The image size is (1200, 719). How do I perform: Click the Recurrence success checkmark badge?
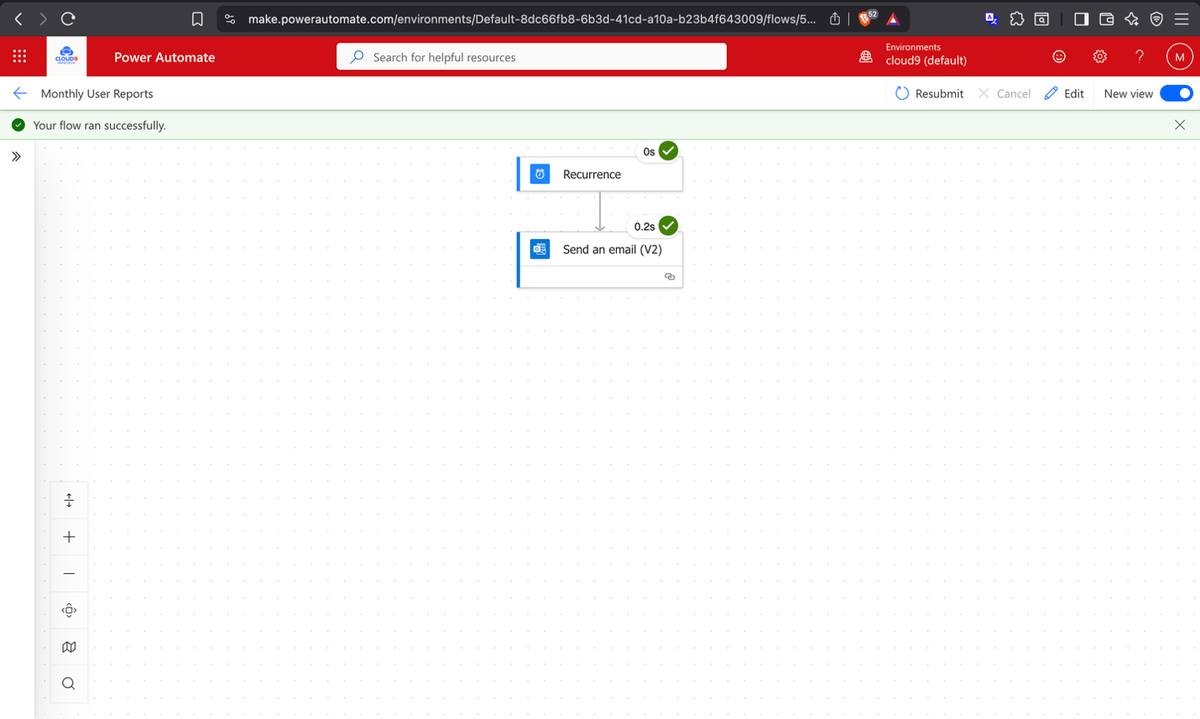tap(669, 151)
